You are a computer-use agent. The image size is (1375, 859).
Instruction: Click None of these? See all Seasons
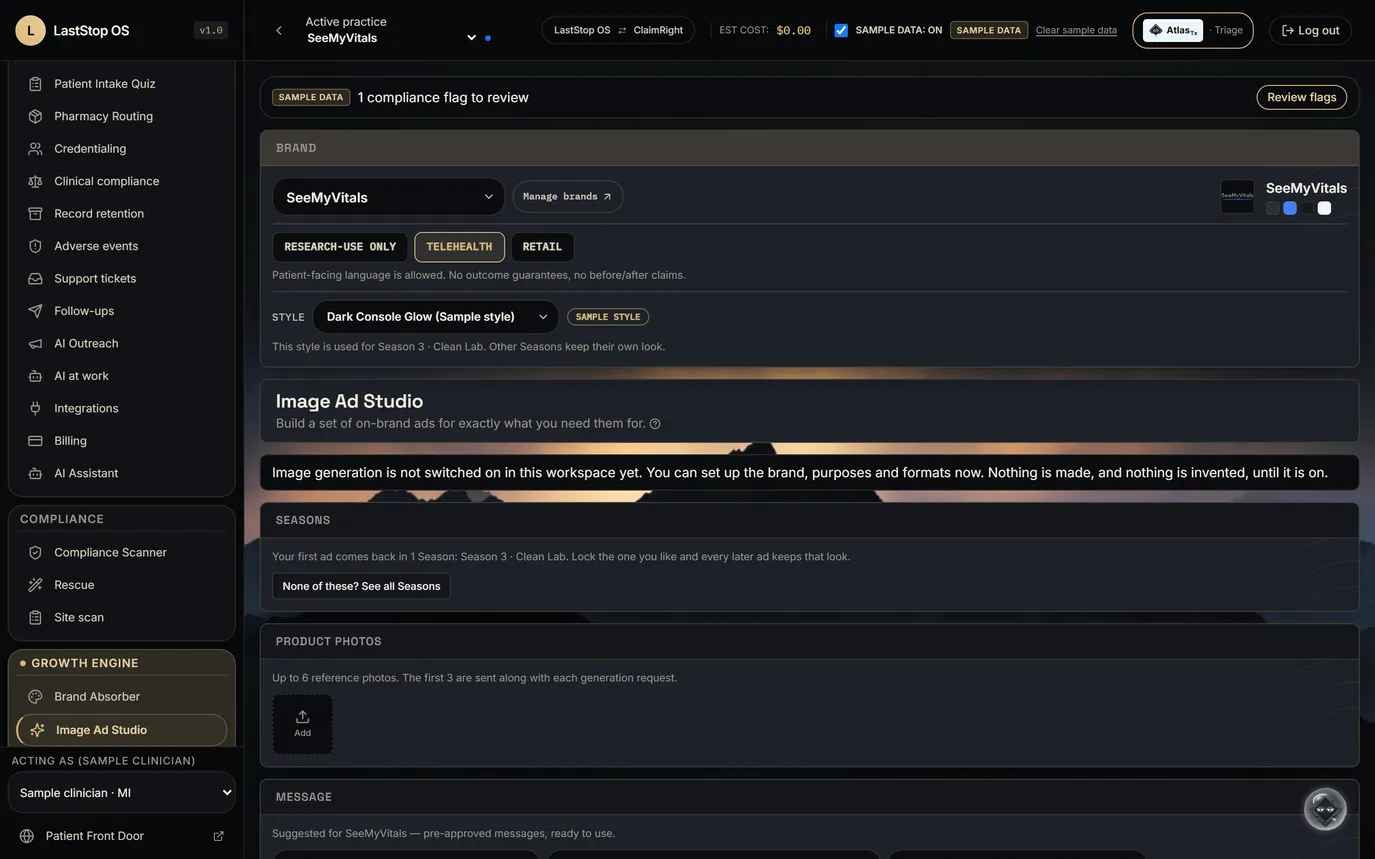(361, 586)
